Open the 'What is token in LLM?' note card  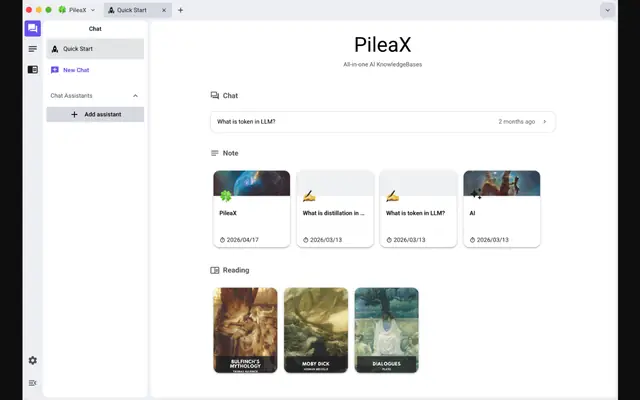click(418, 209)
